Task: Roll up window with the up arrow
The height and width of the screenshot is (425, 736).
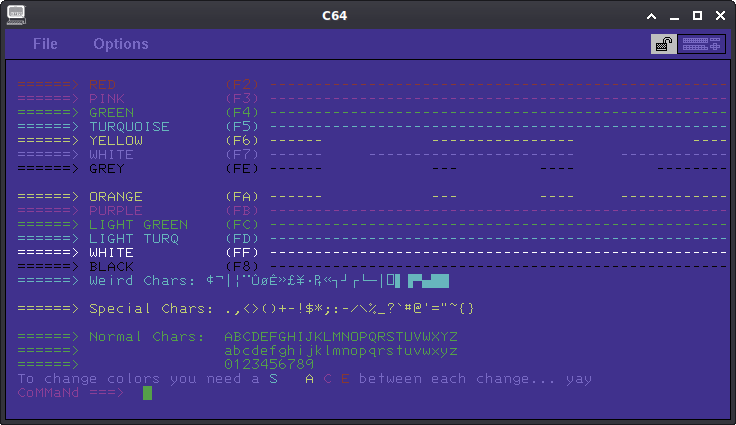Action: coord(652,16)
